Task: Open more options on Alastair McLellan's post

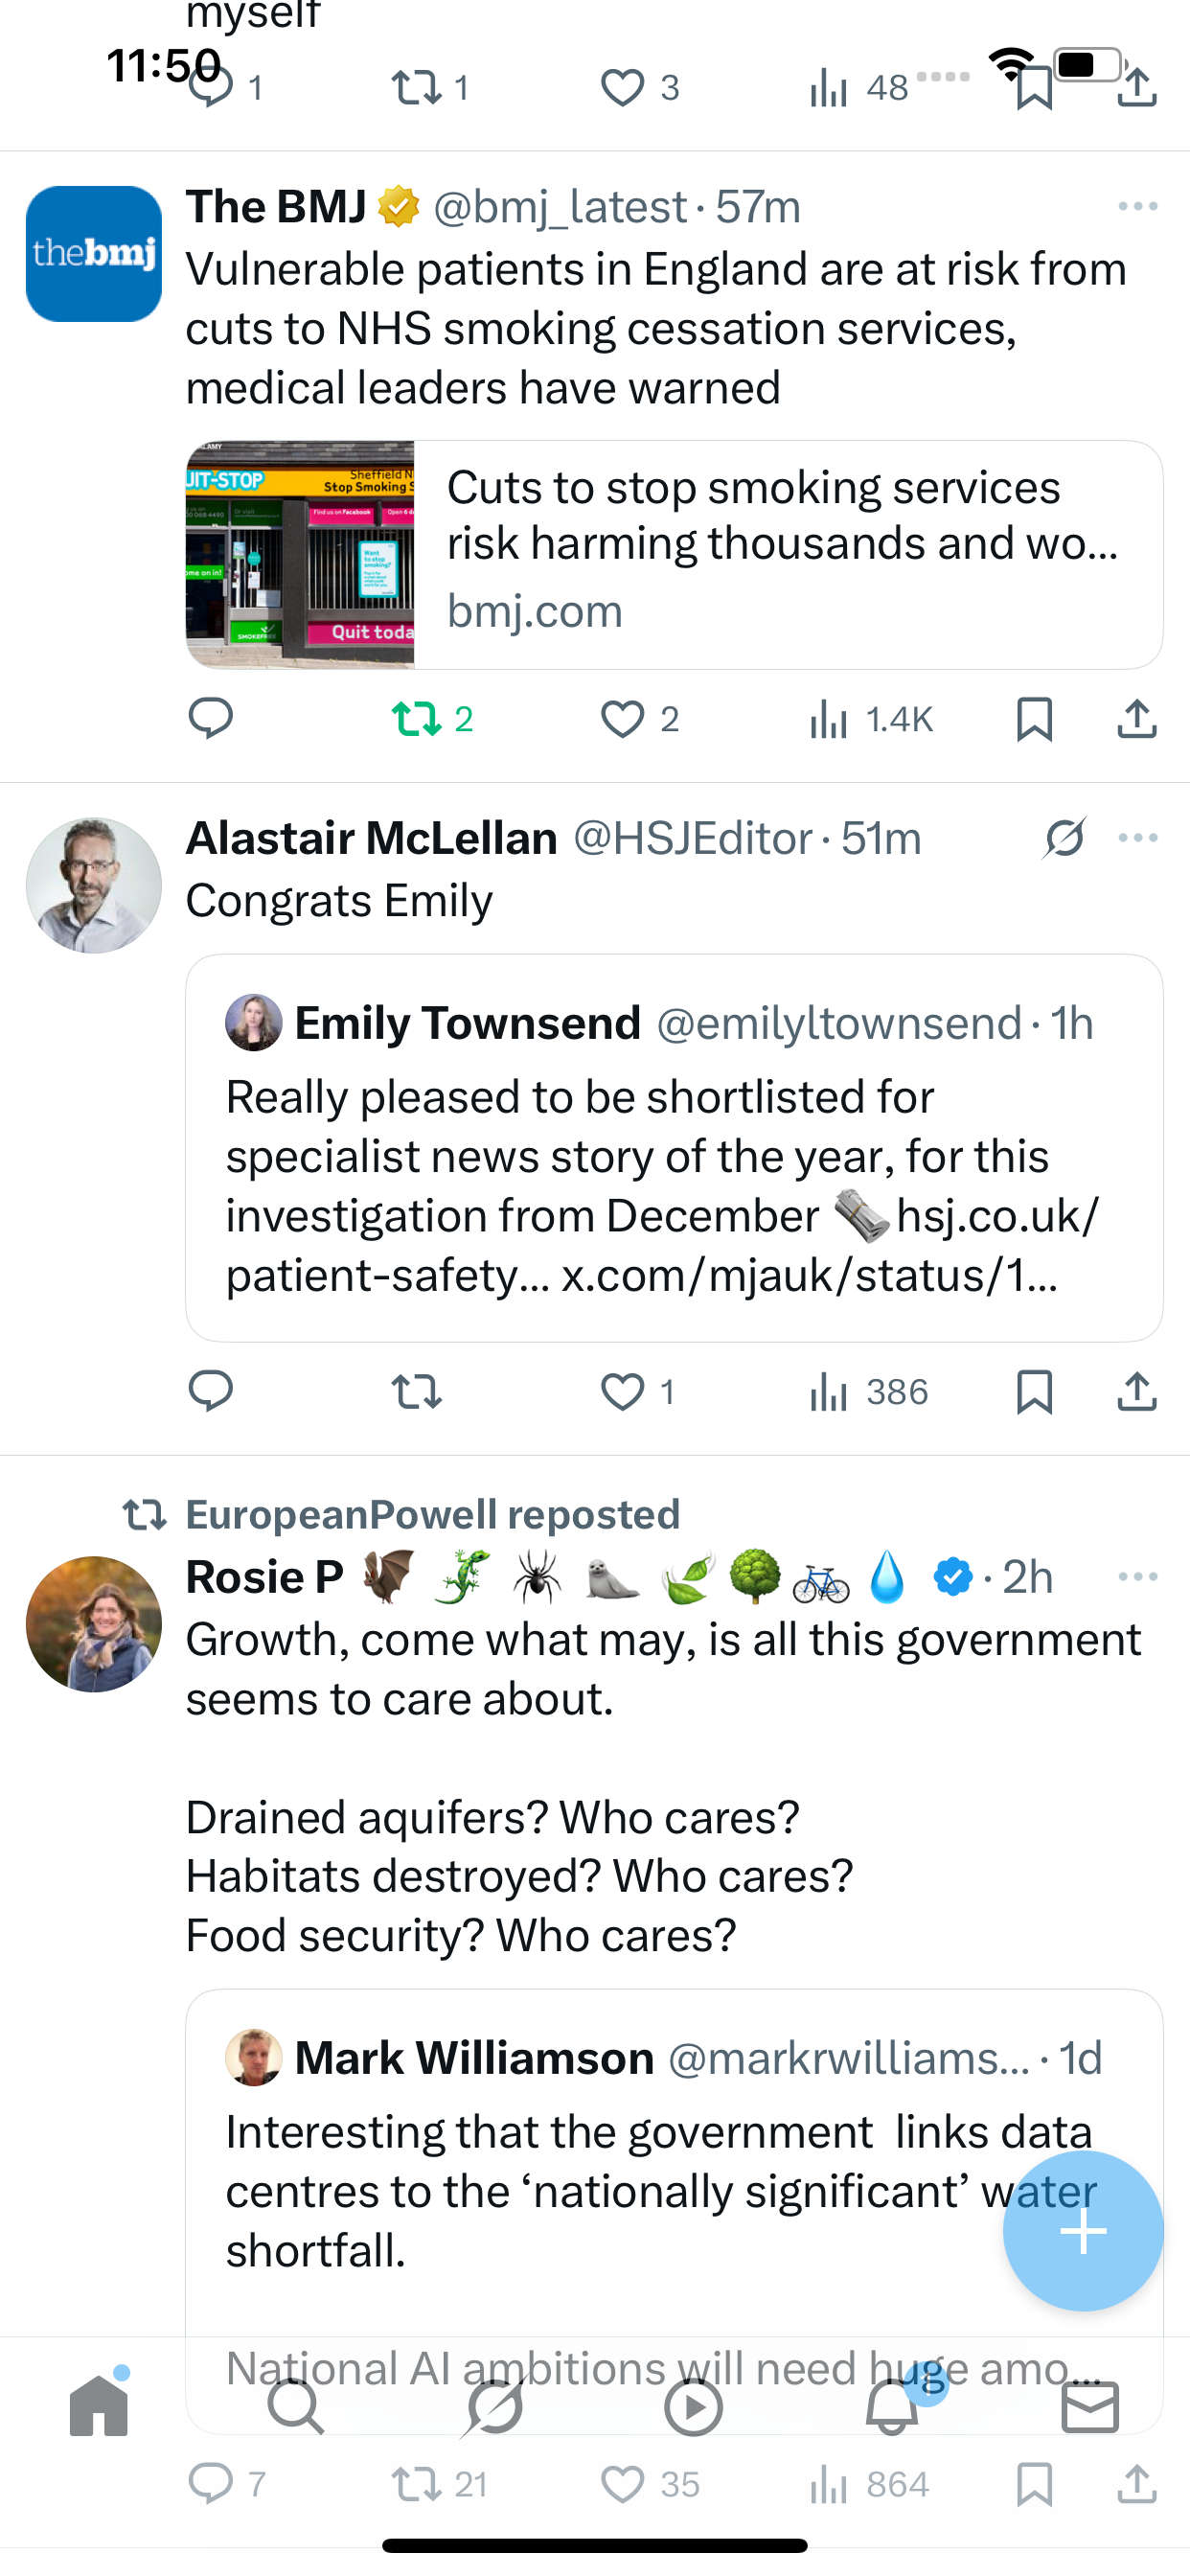Action: (1137, 837)
